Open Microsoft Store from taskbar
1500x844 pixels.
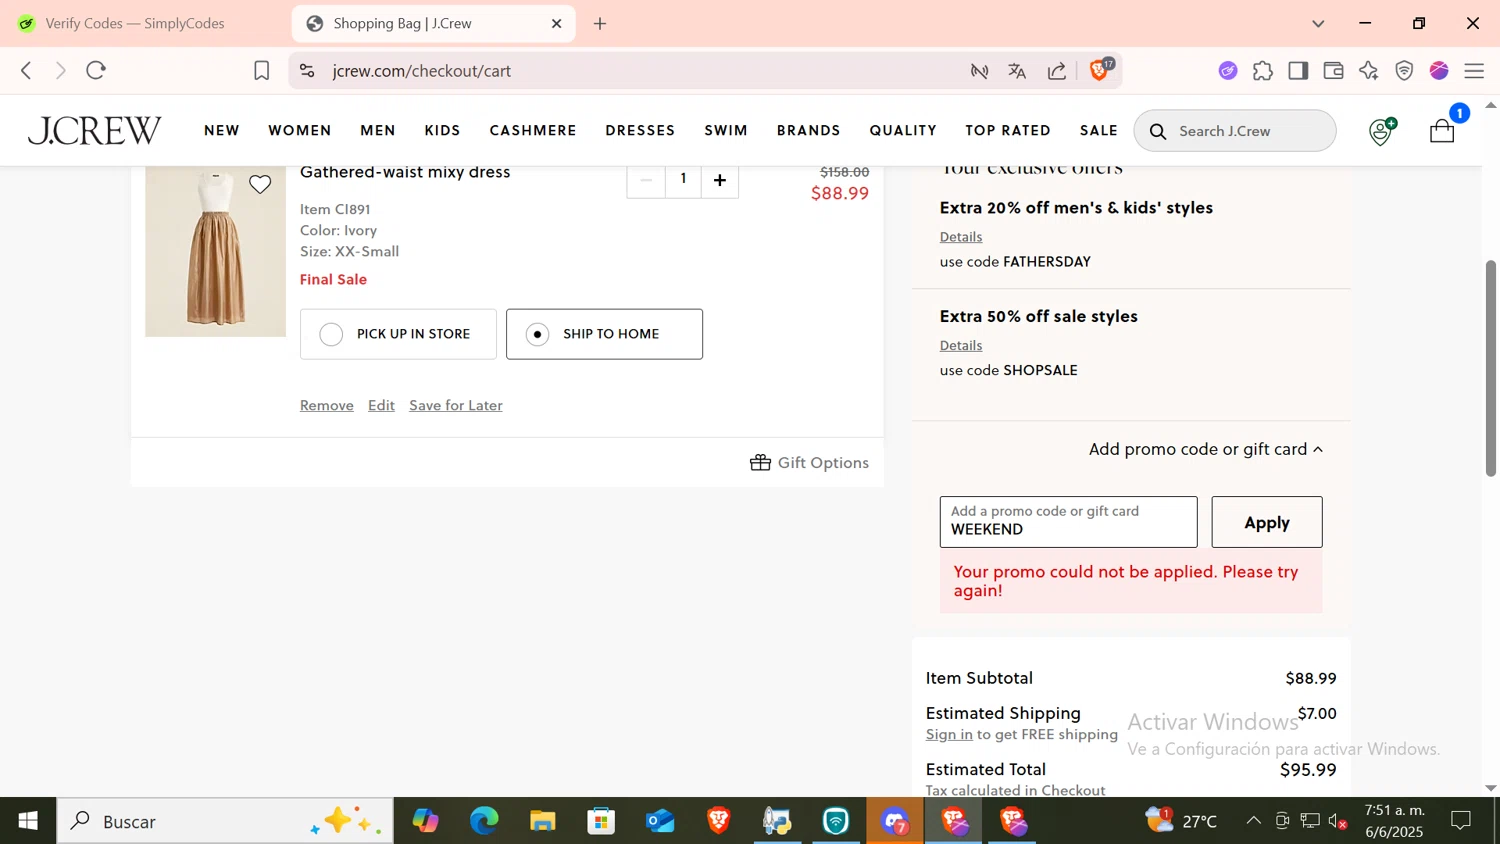coord(601,821)
